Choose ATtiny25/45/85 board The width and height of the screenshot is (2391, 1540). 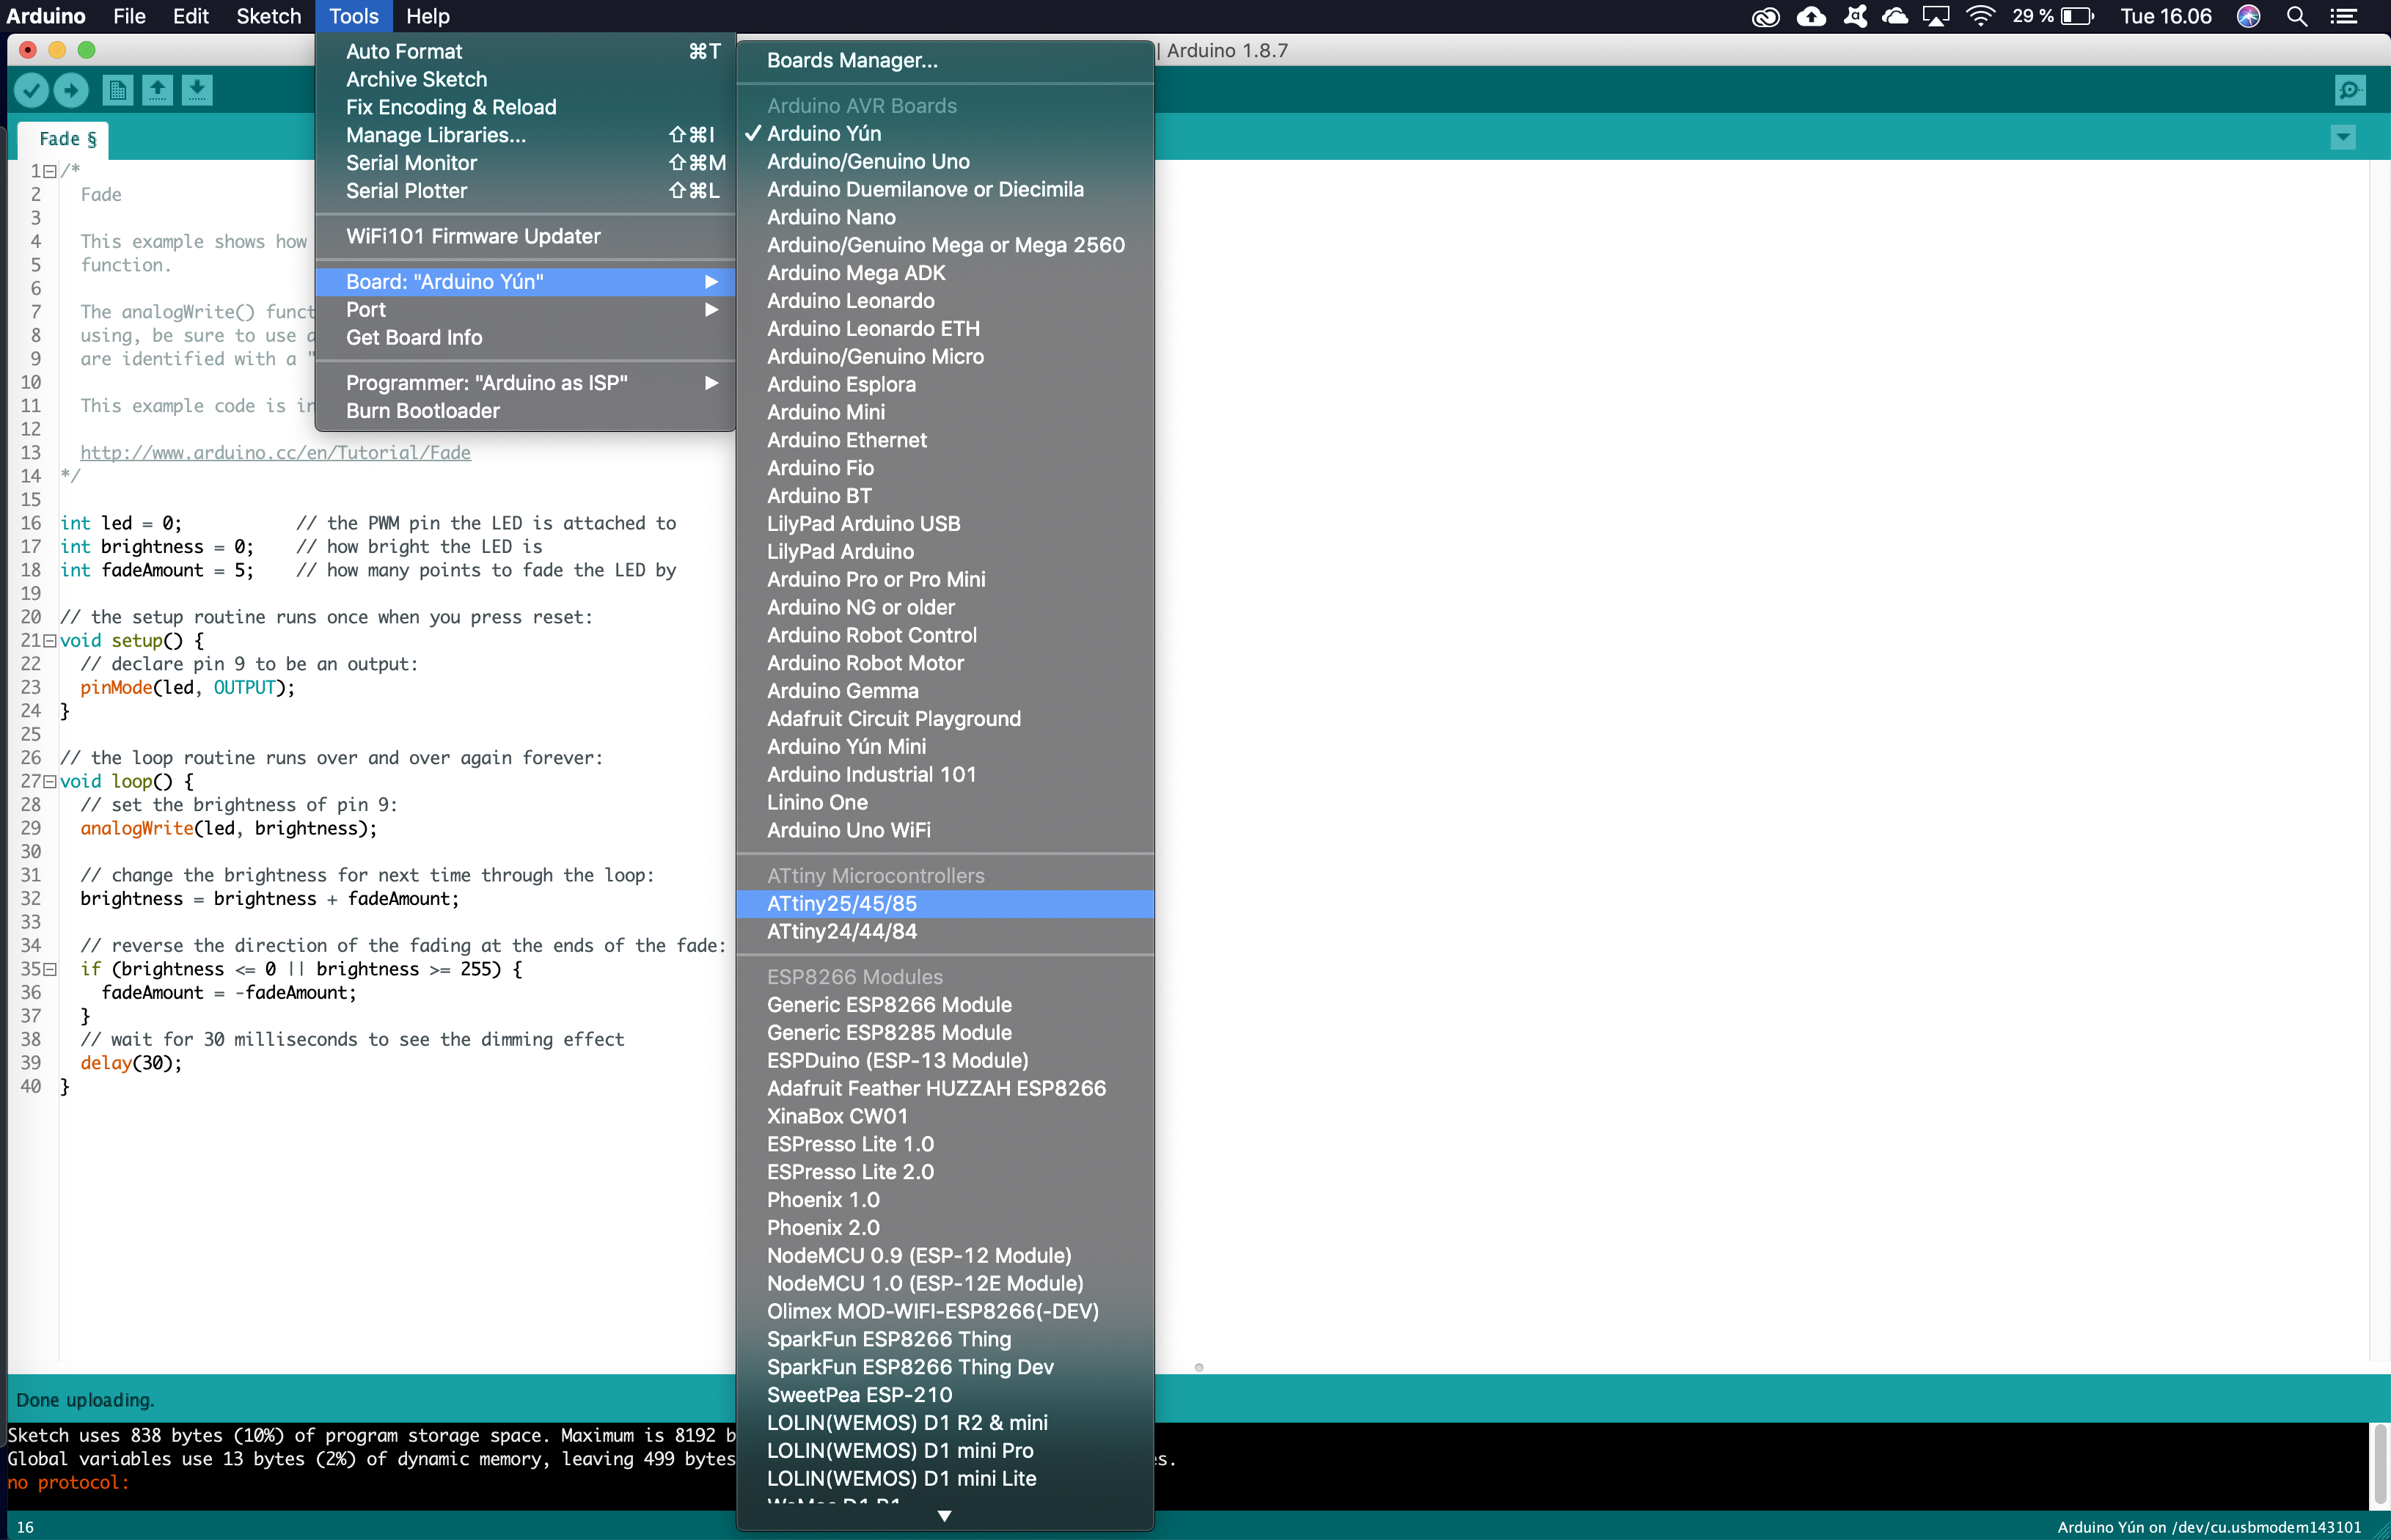coord(945,904)
